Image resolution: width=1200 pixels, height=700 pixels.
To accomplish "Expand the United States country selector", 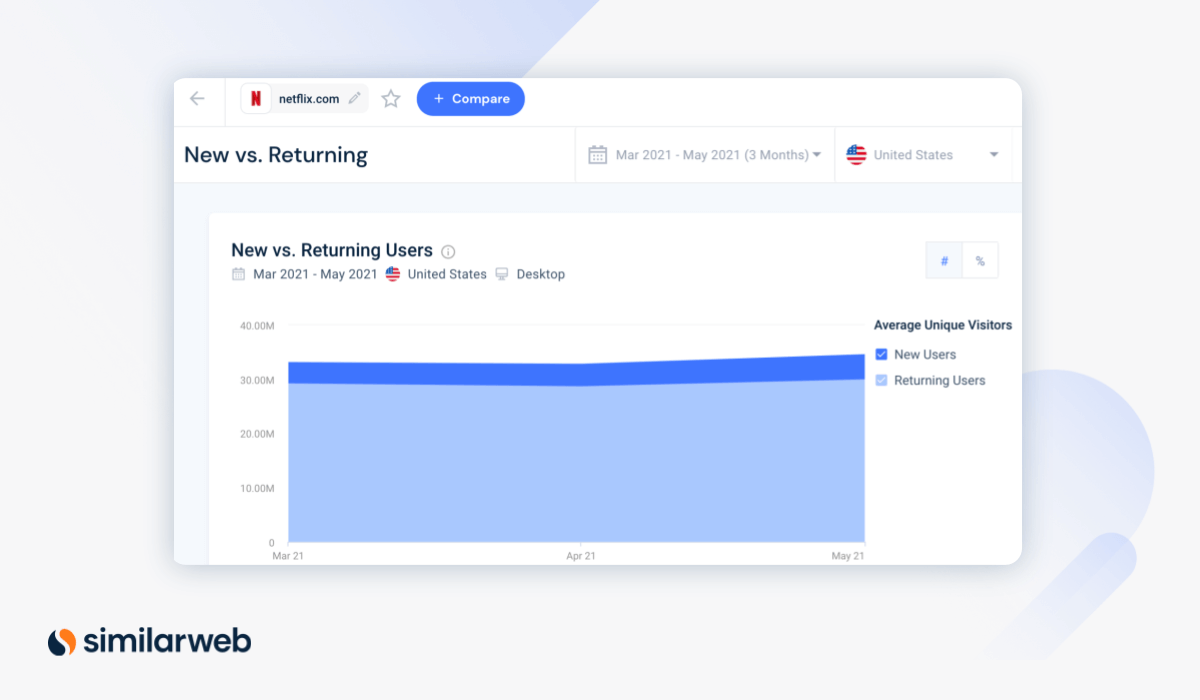I will click(x=913, y=154).
